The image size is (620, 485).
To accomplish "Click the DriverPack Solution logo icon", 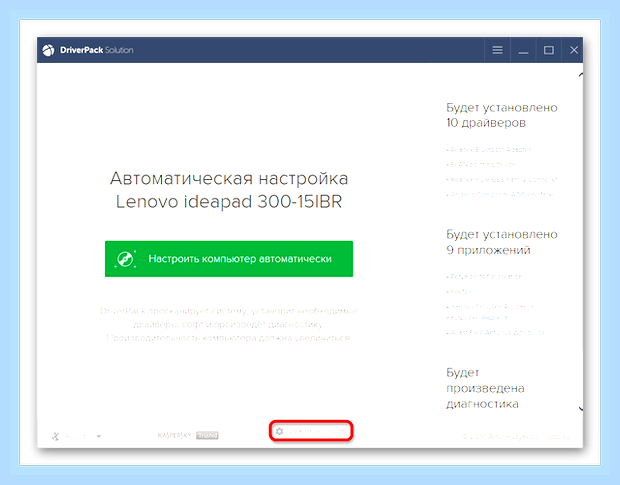I will [x=48, y=50].
